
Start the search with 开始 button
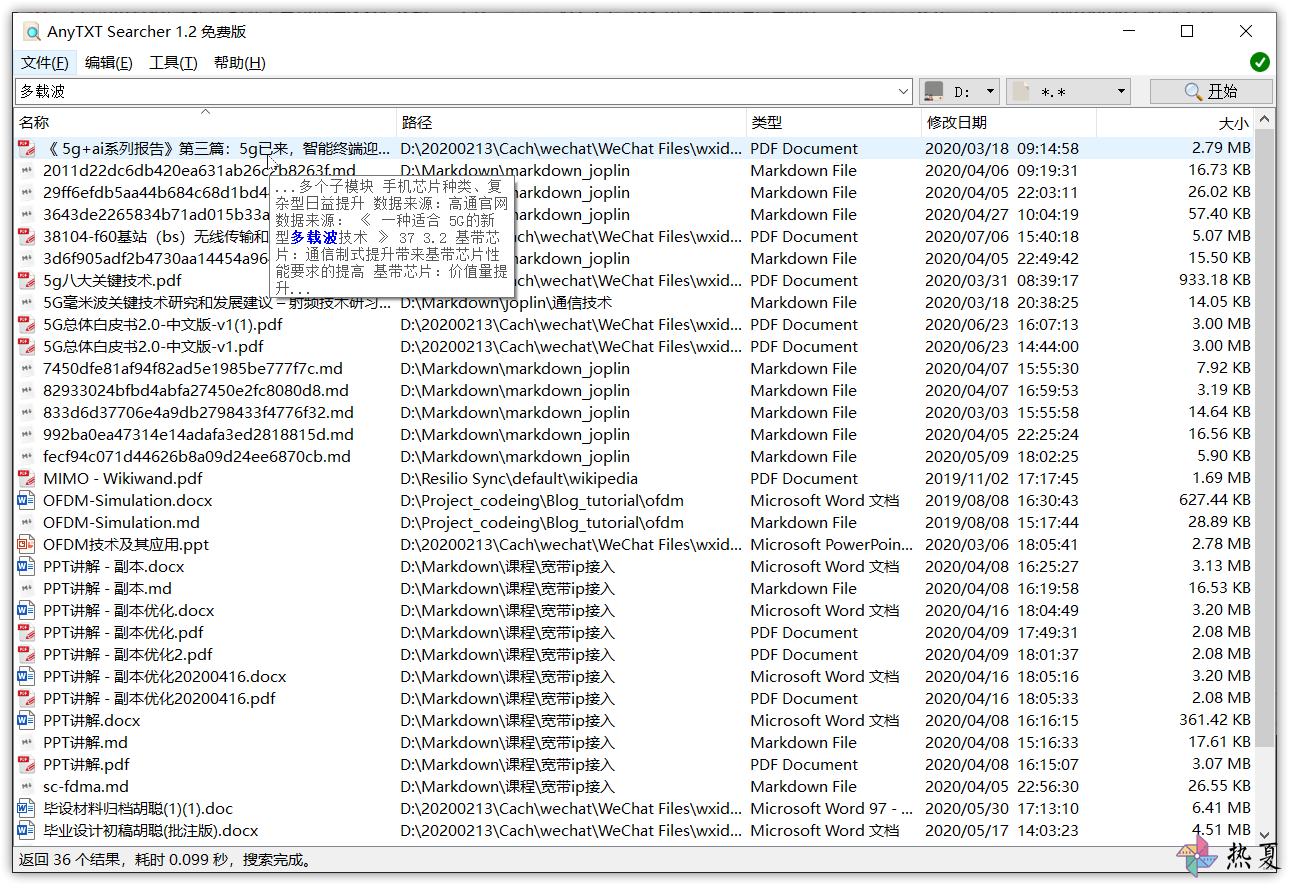(1211, 92)
